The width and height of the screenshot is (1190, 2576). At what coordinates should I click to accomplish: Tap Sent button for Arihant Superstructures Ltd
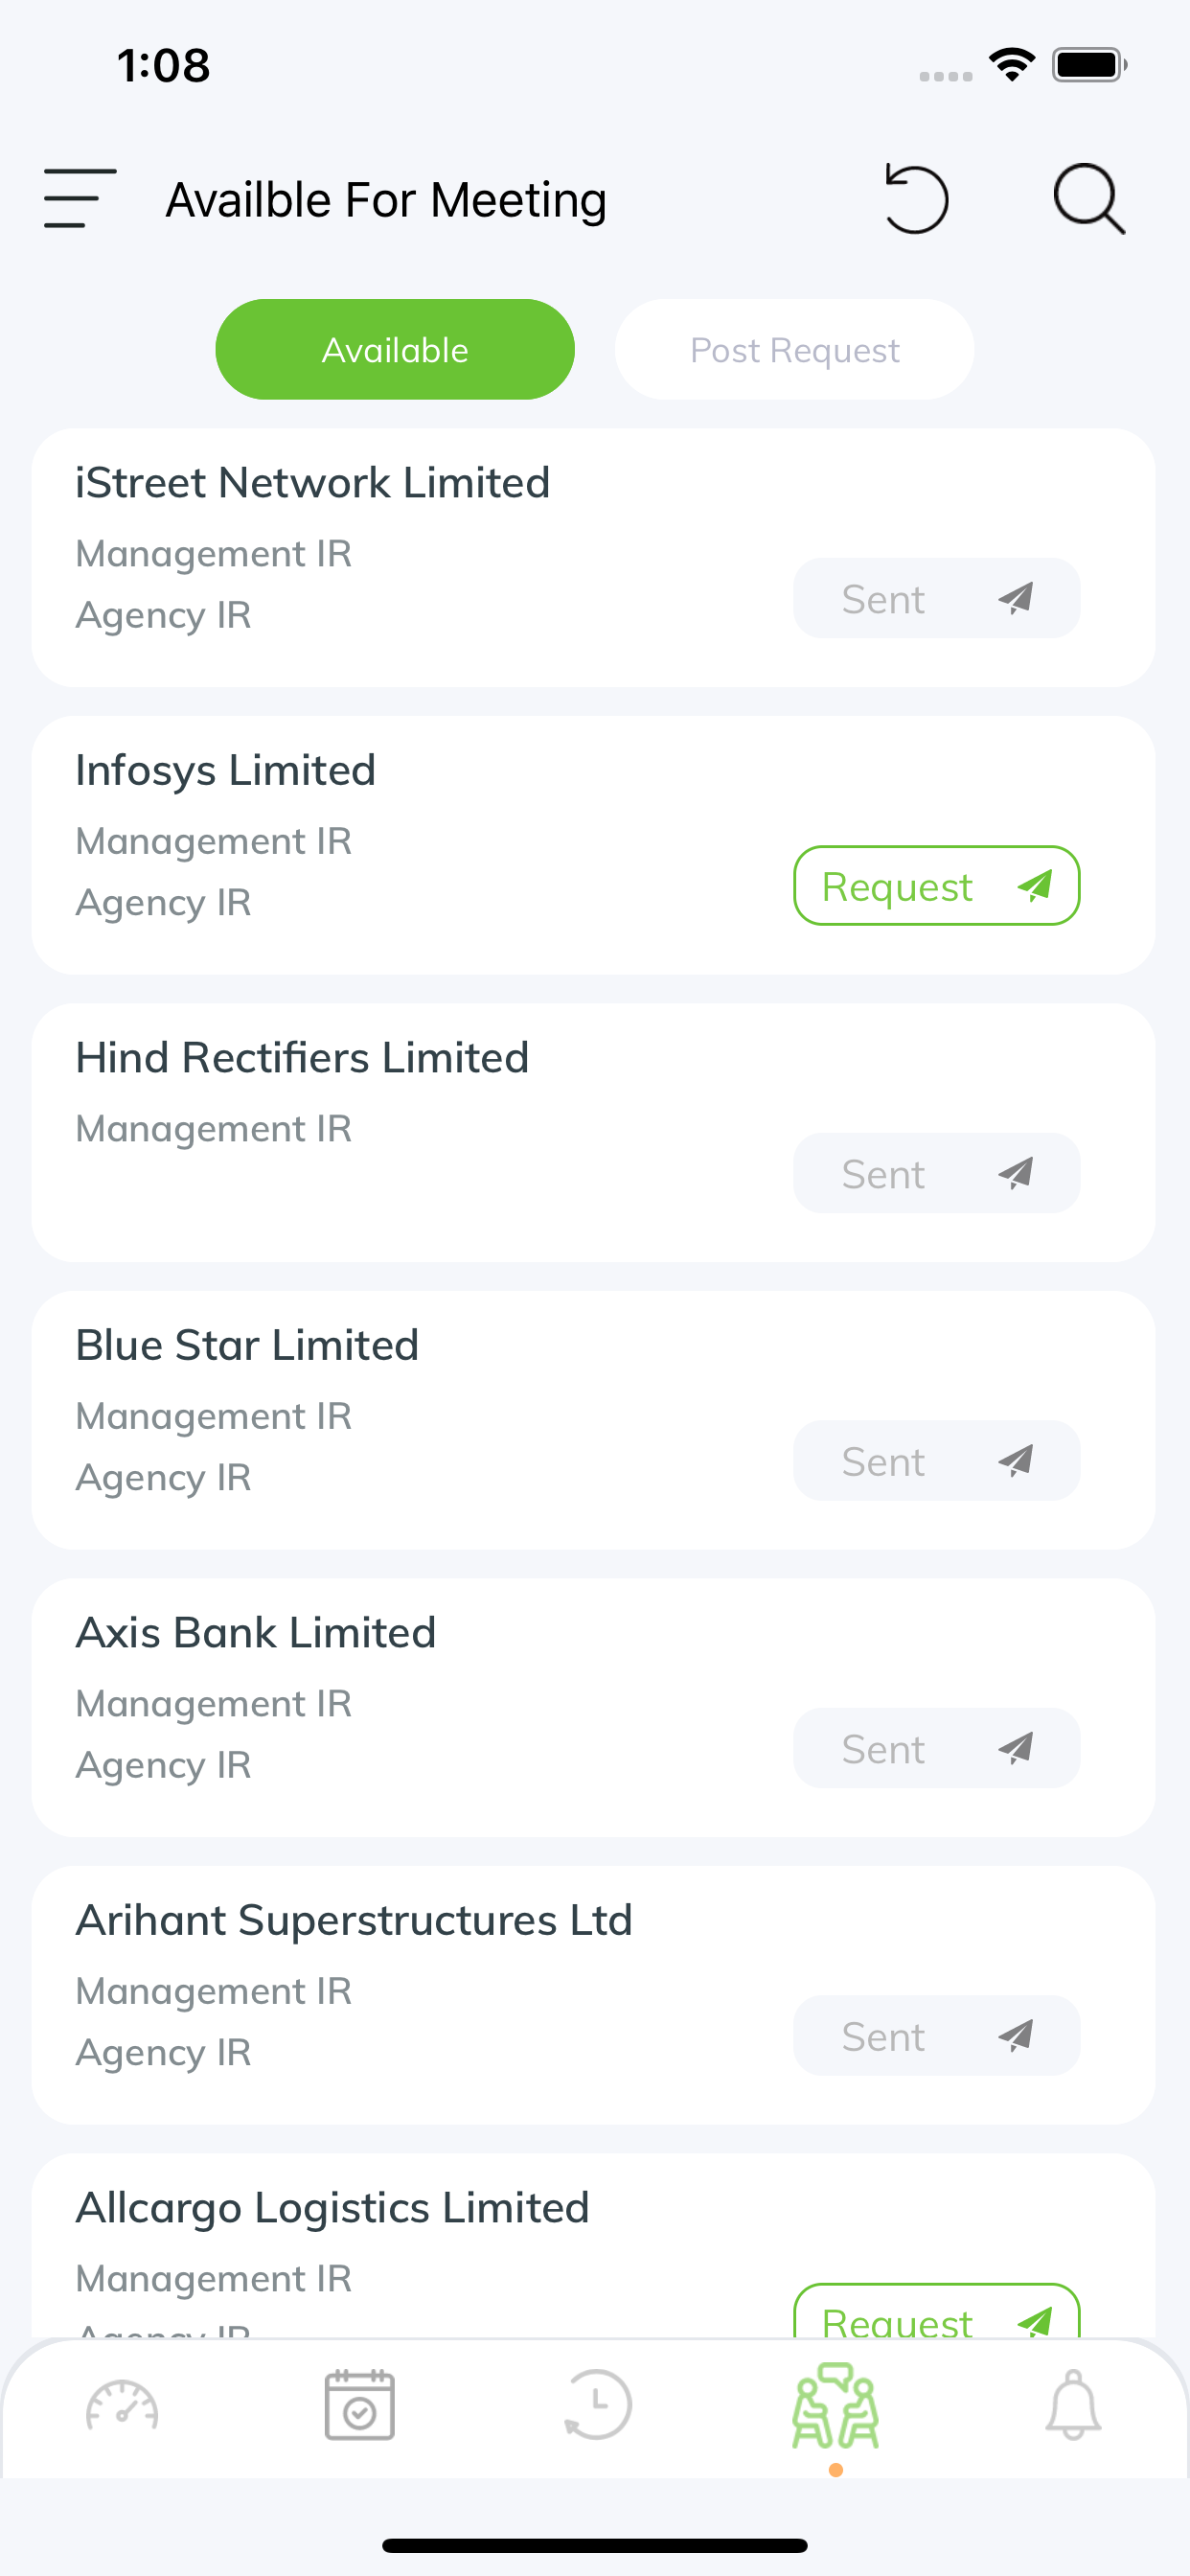936,2036
